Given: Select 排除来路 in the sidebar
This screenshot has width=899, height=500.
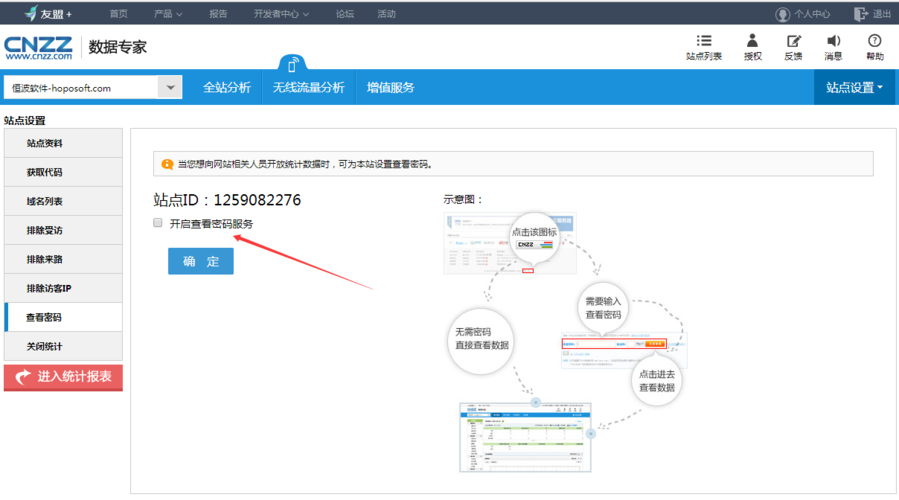Looking at the screenshot, I should (63, 259).
